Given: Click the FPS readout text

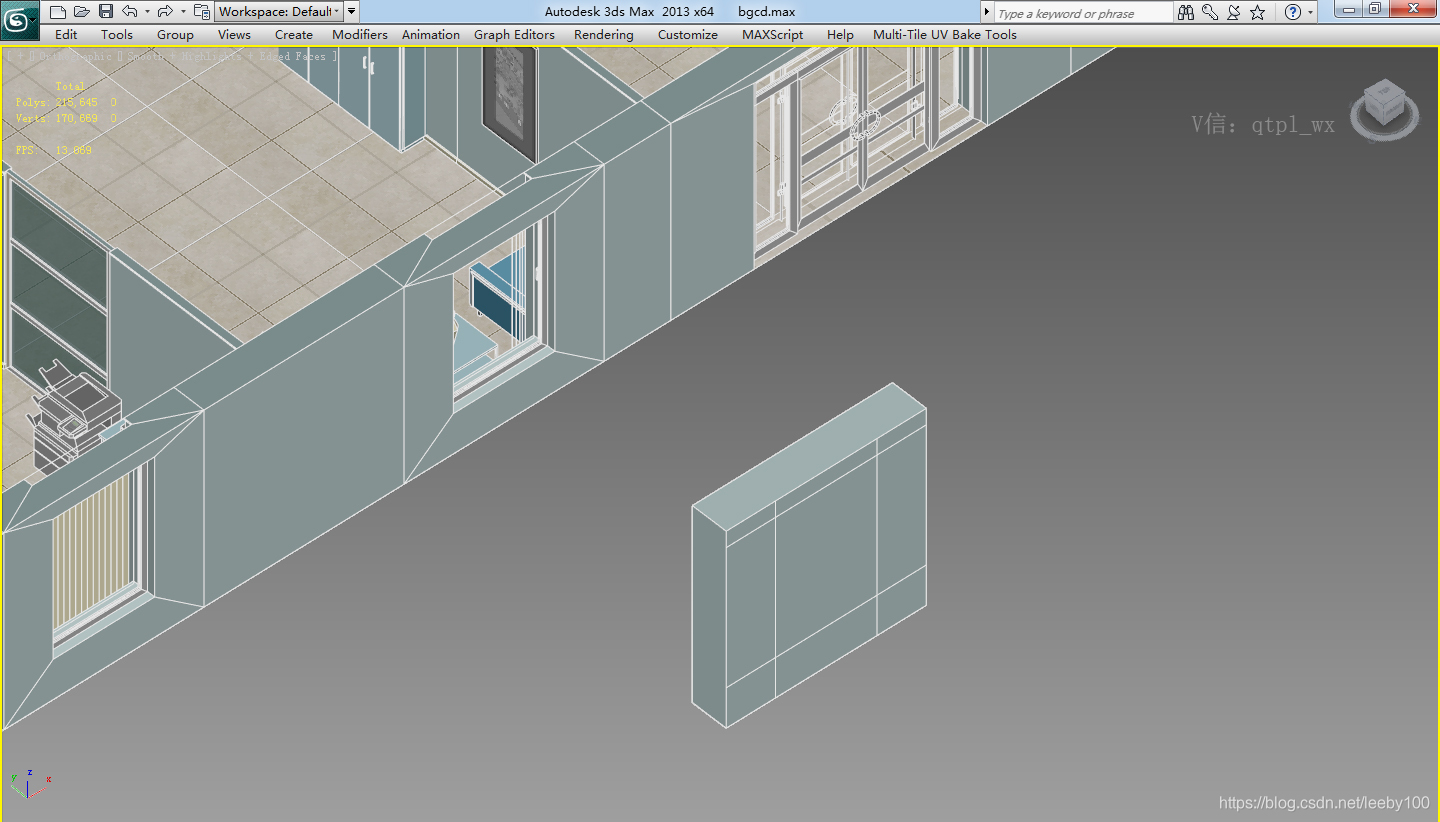Looking at the screenshot, I should 53,150.
